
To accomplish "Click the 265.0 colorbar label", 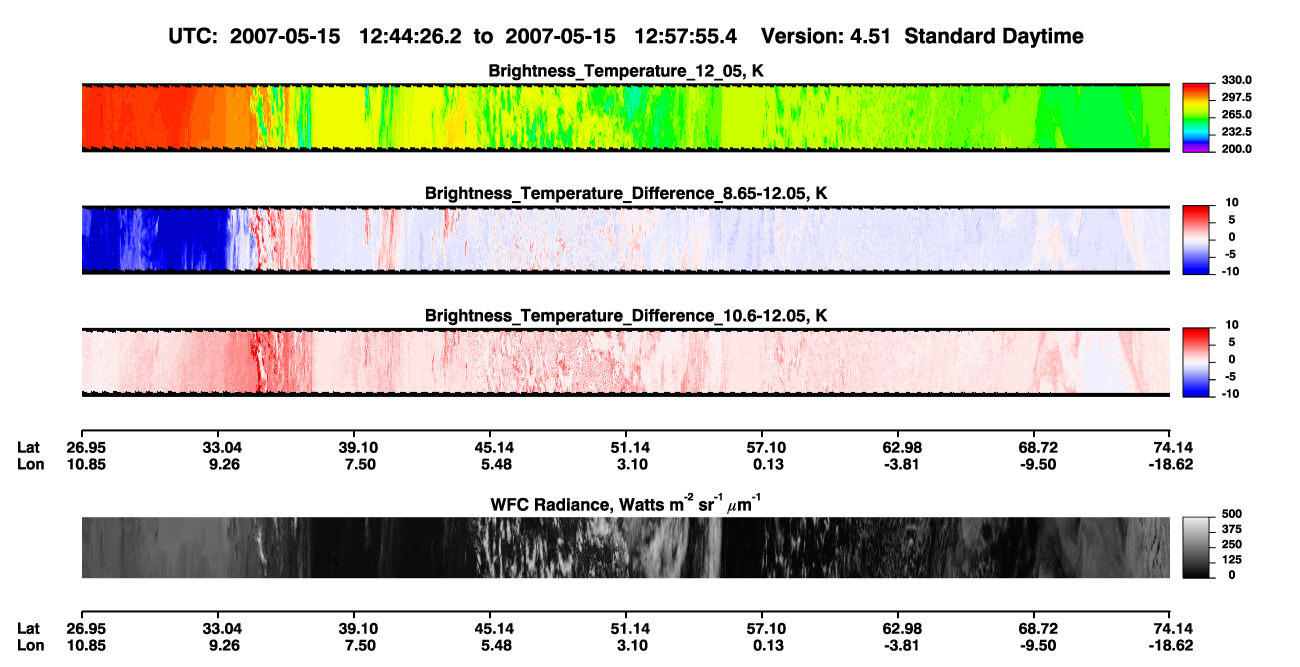I will 1236,114.
